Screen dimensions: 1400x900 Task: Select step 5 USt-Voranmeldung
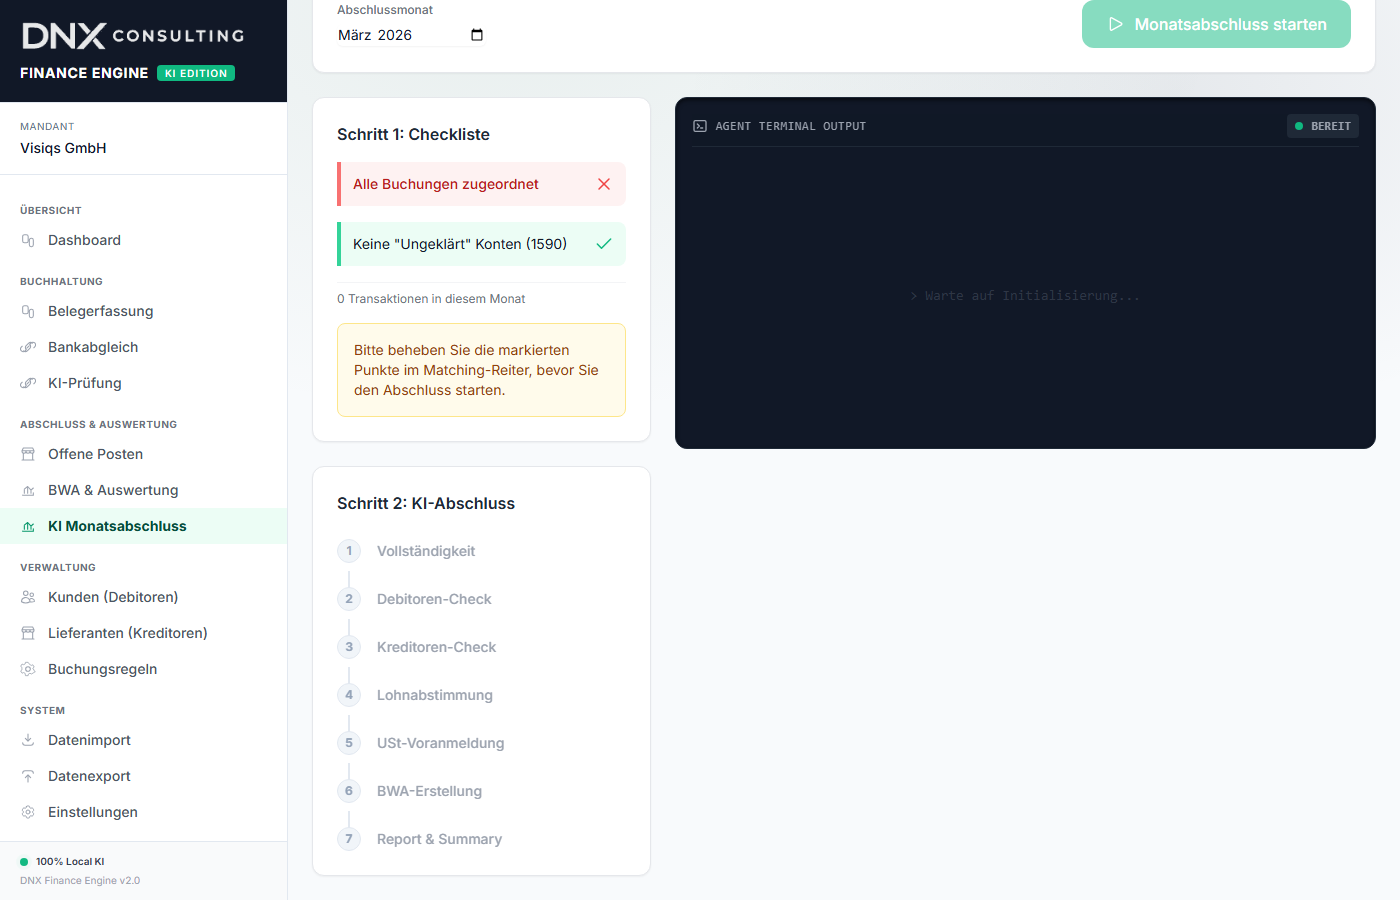coord(440,743)
